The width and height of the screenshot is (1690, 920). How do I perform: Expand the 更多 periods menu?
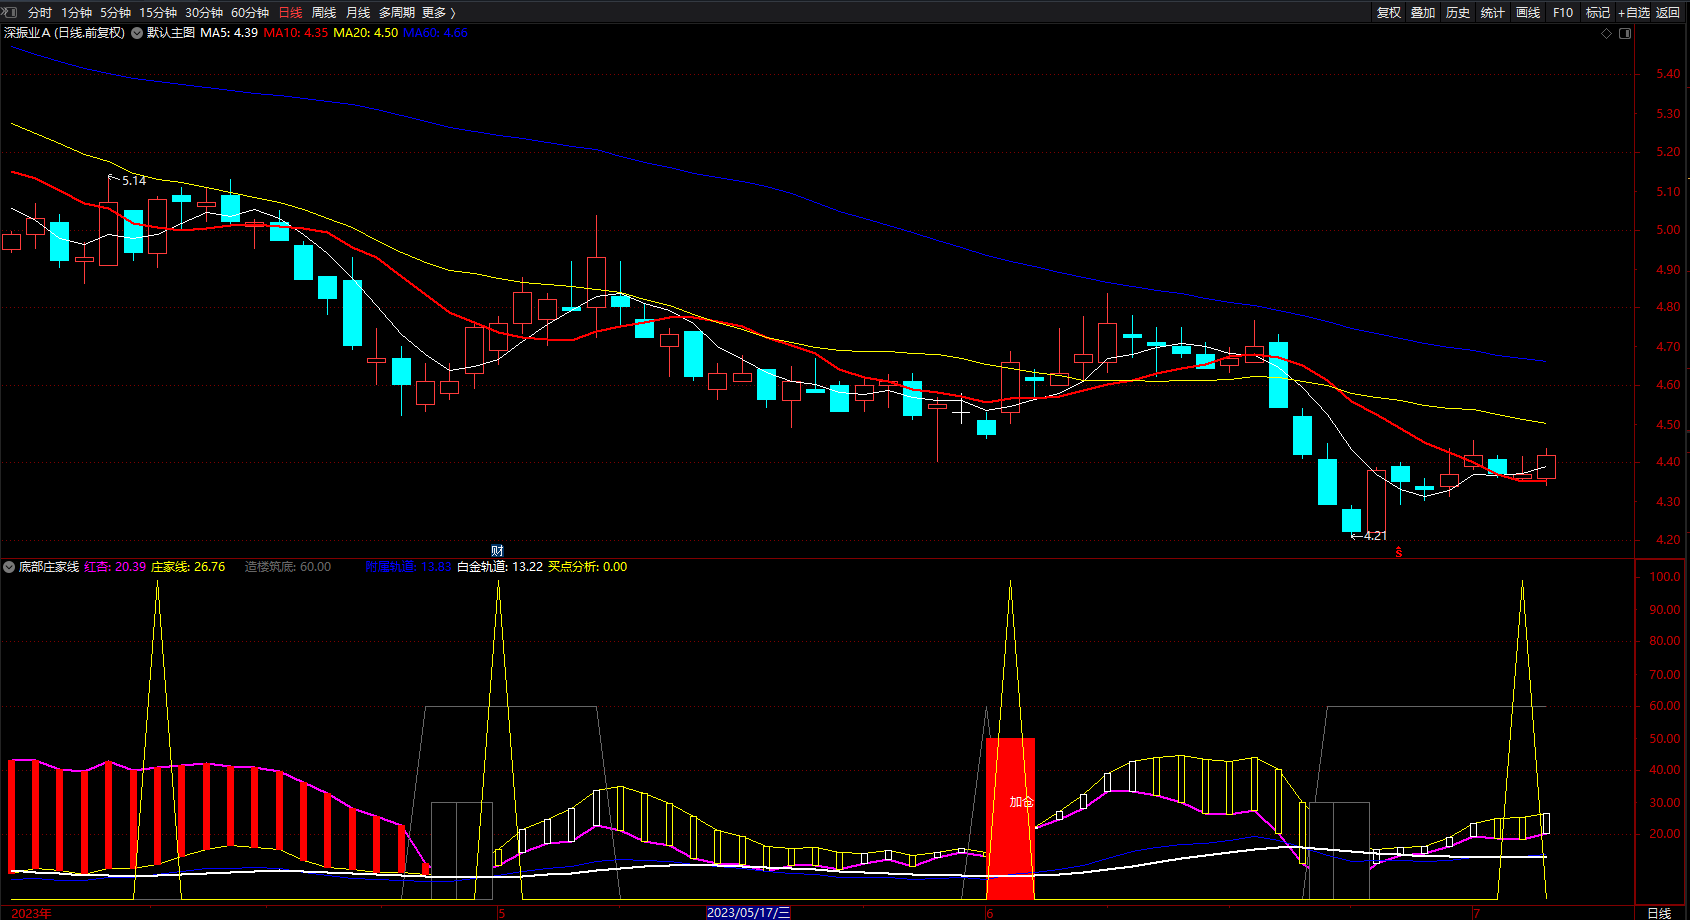click(x=439, y=13)
